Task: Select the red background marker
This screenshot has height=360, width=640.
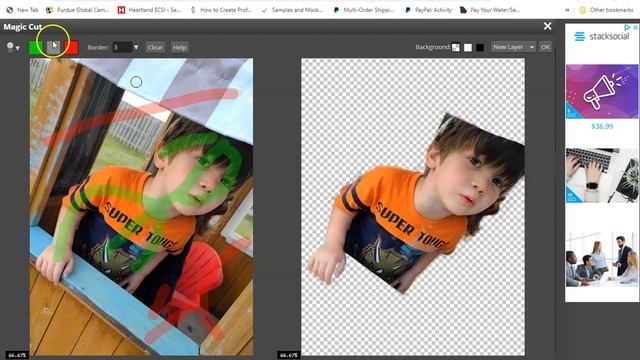Action: tap(71, 47)
